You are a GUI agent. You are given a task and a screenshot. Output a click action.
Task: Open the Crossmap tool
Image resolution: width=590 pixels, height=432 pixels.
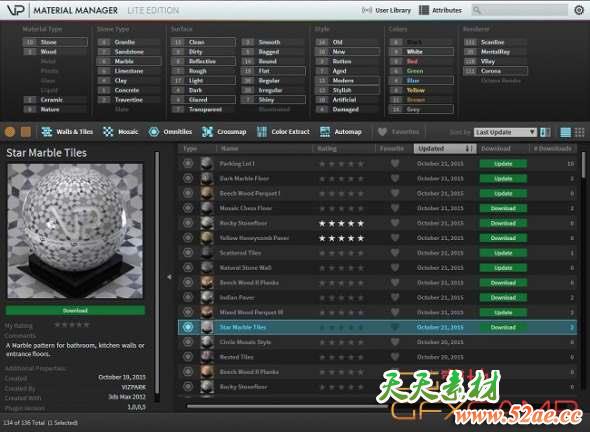coord(224,132)
